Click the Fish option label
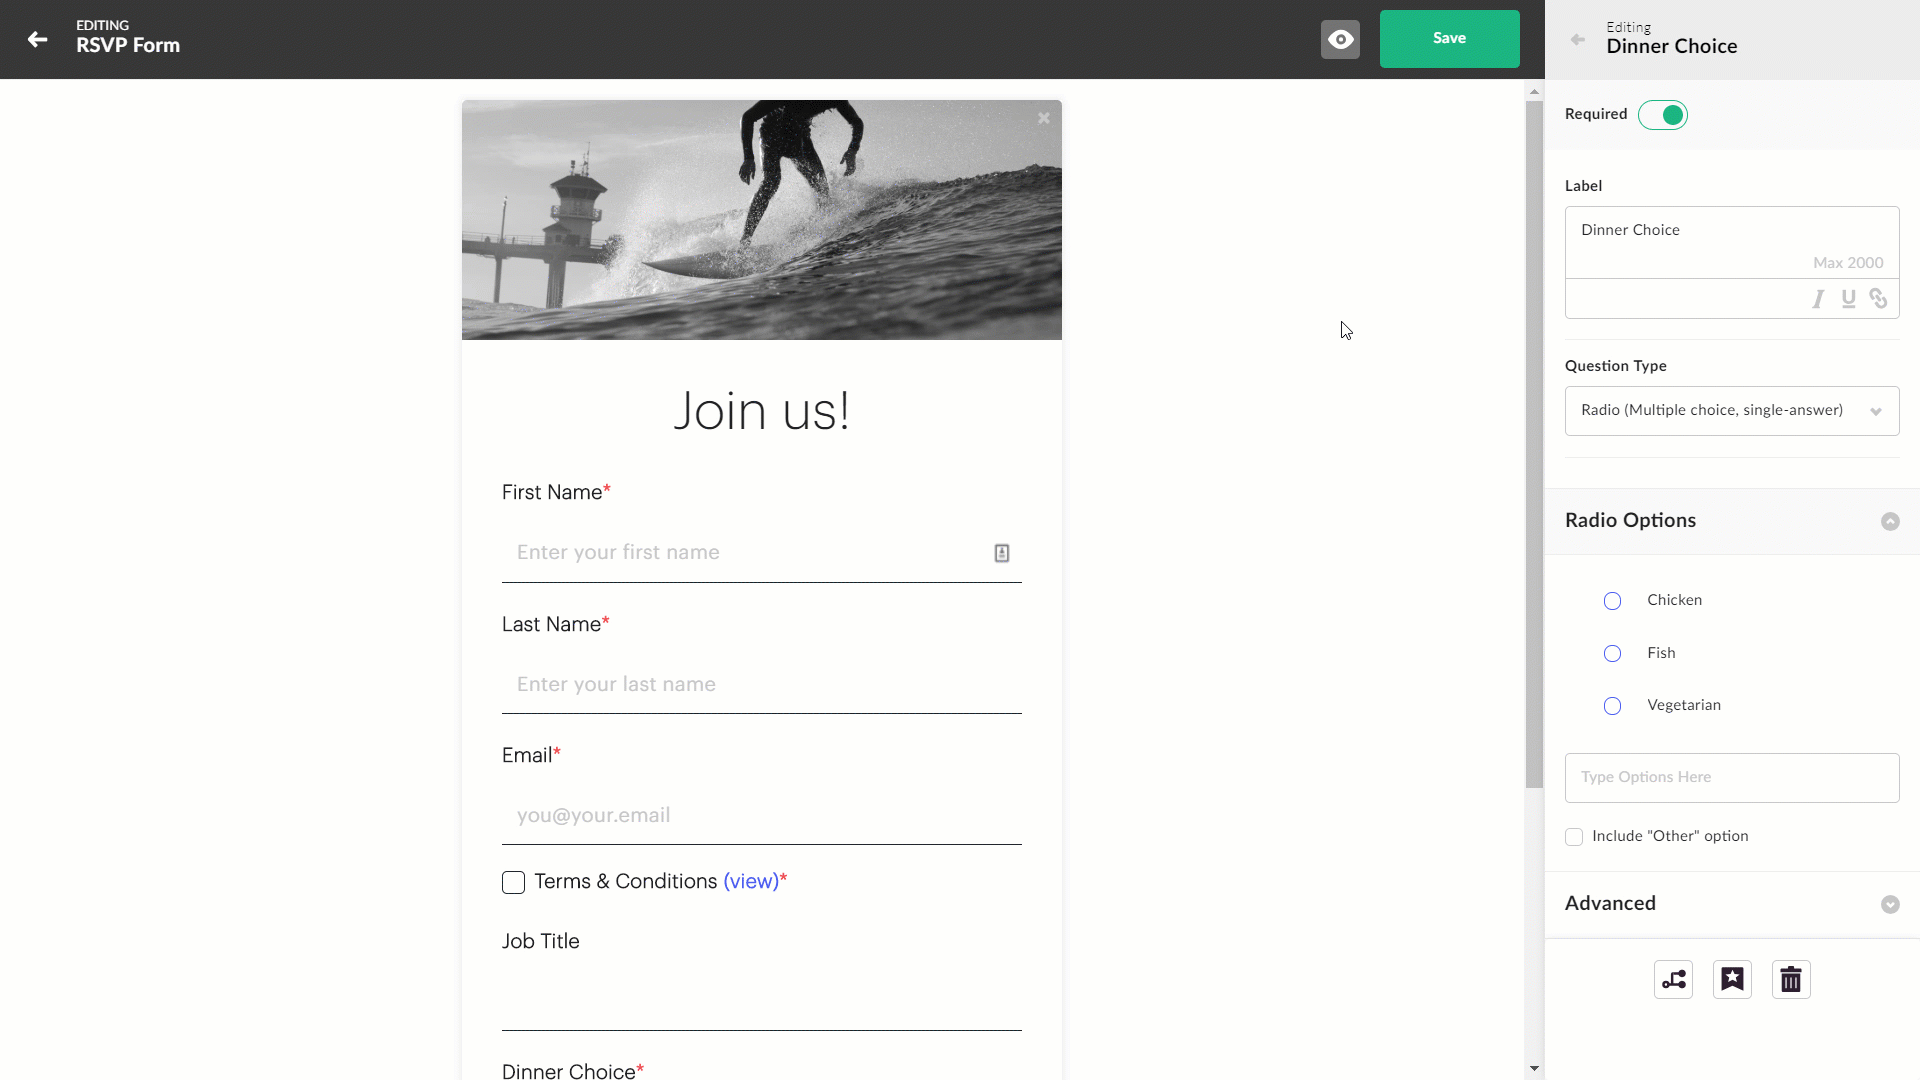Image resolution: width=1920 pixels, height=1080 pixels. point(1661,653)
